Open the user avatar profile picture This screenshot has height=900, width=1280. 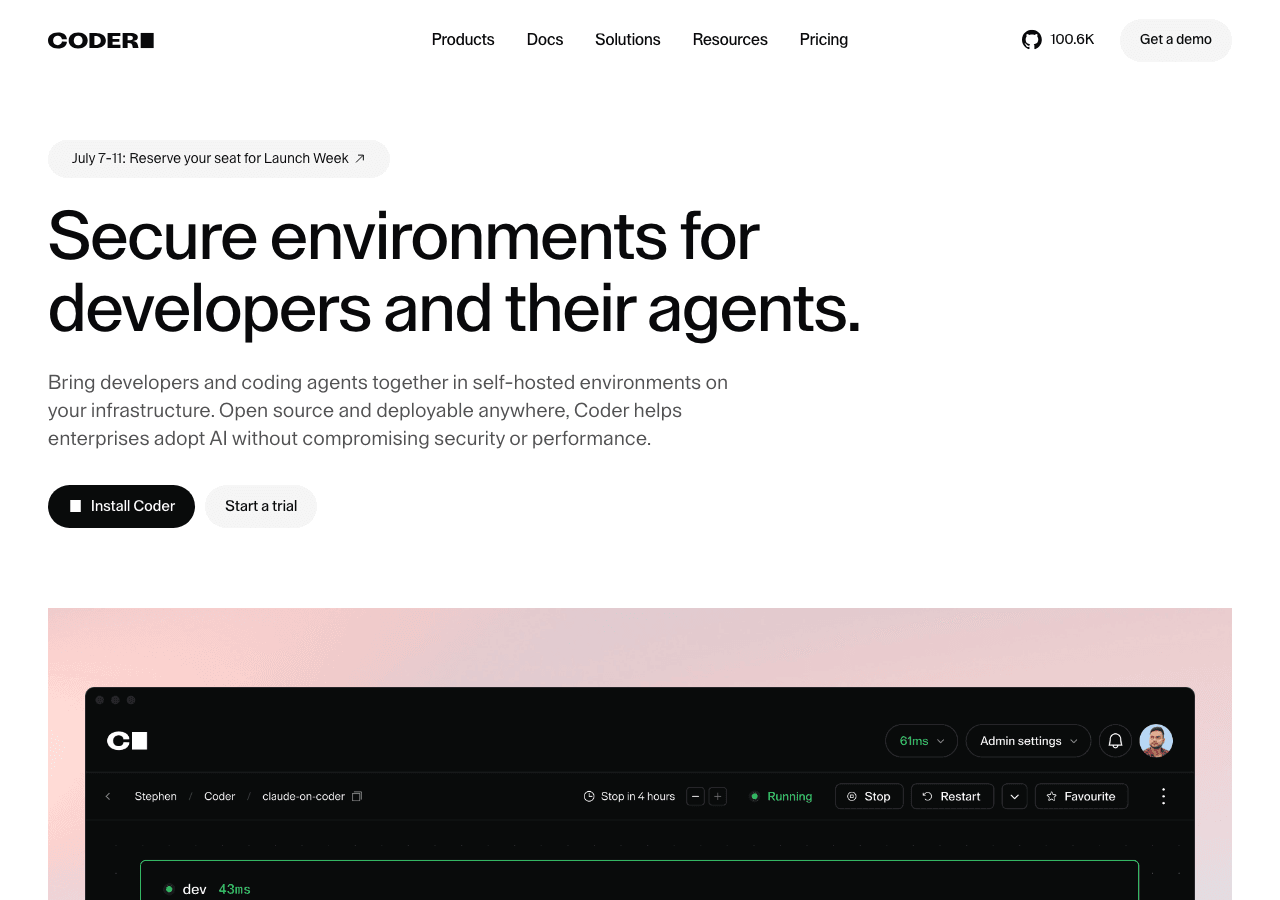coord(1156,741)
